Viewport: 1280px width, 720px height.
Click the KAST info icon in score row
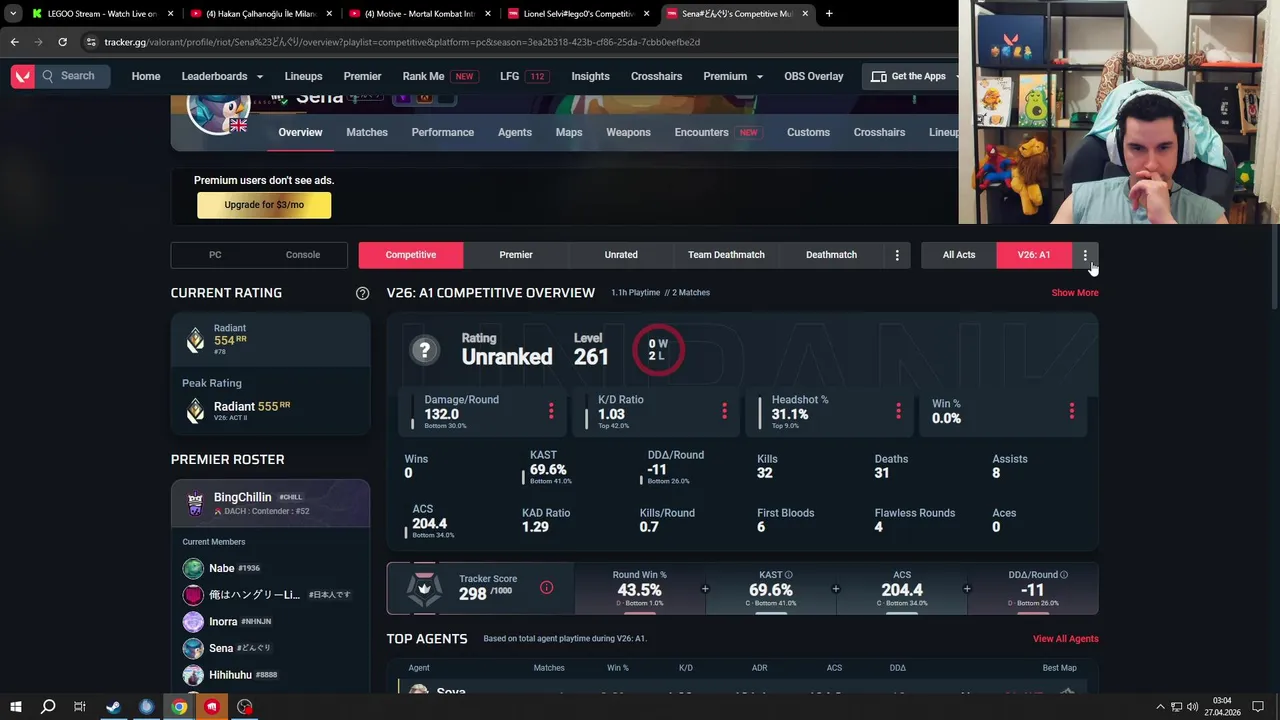click(x=789, y=575)
